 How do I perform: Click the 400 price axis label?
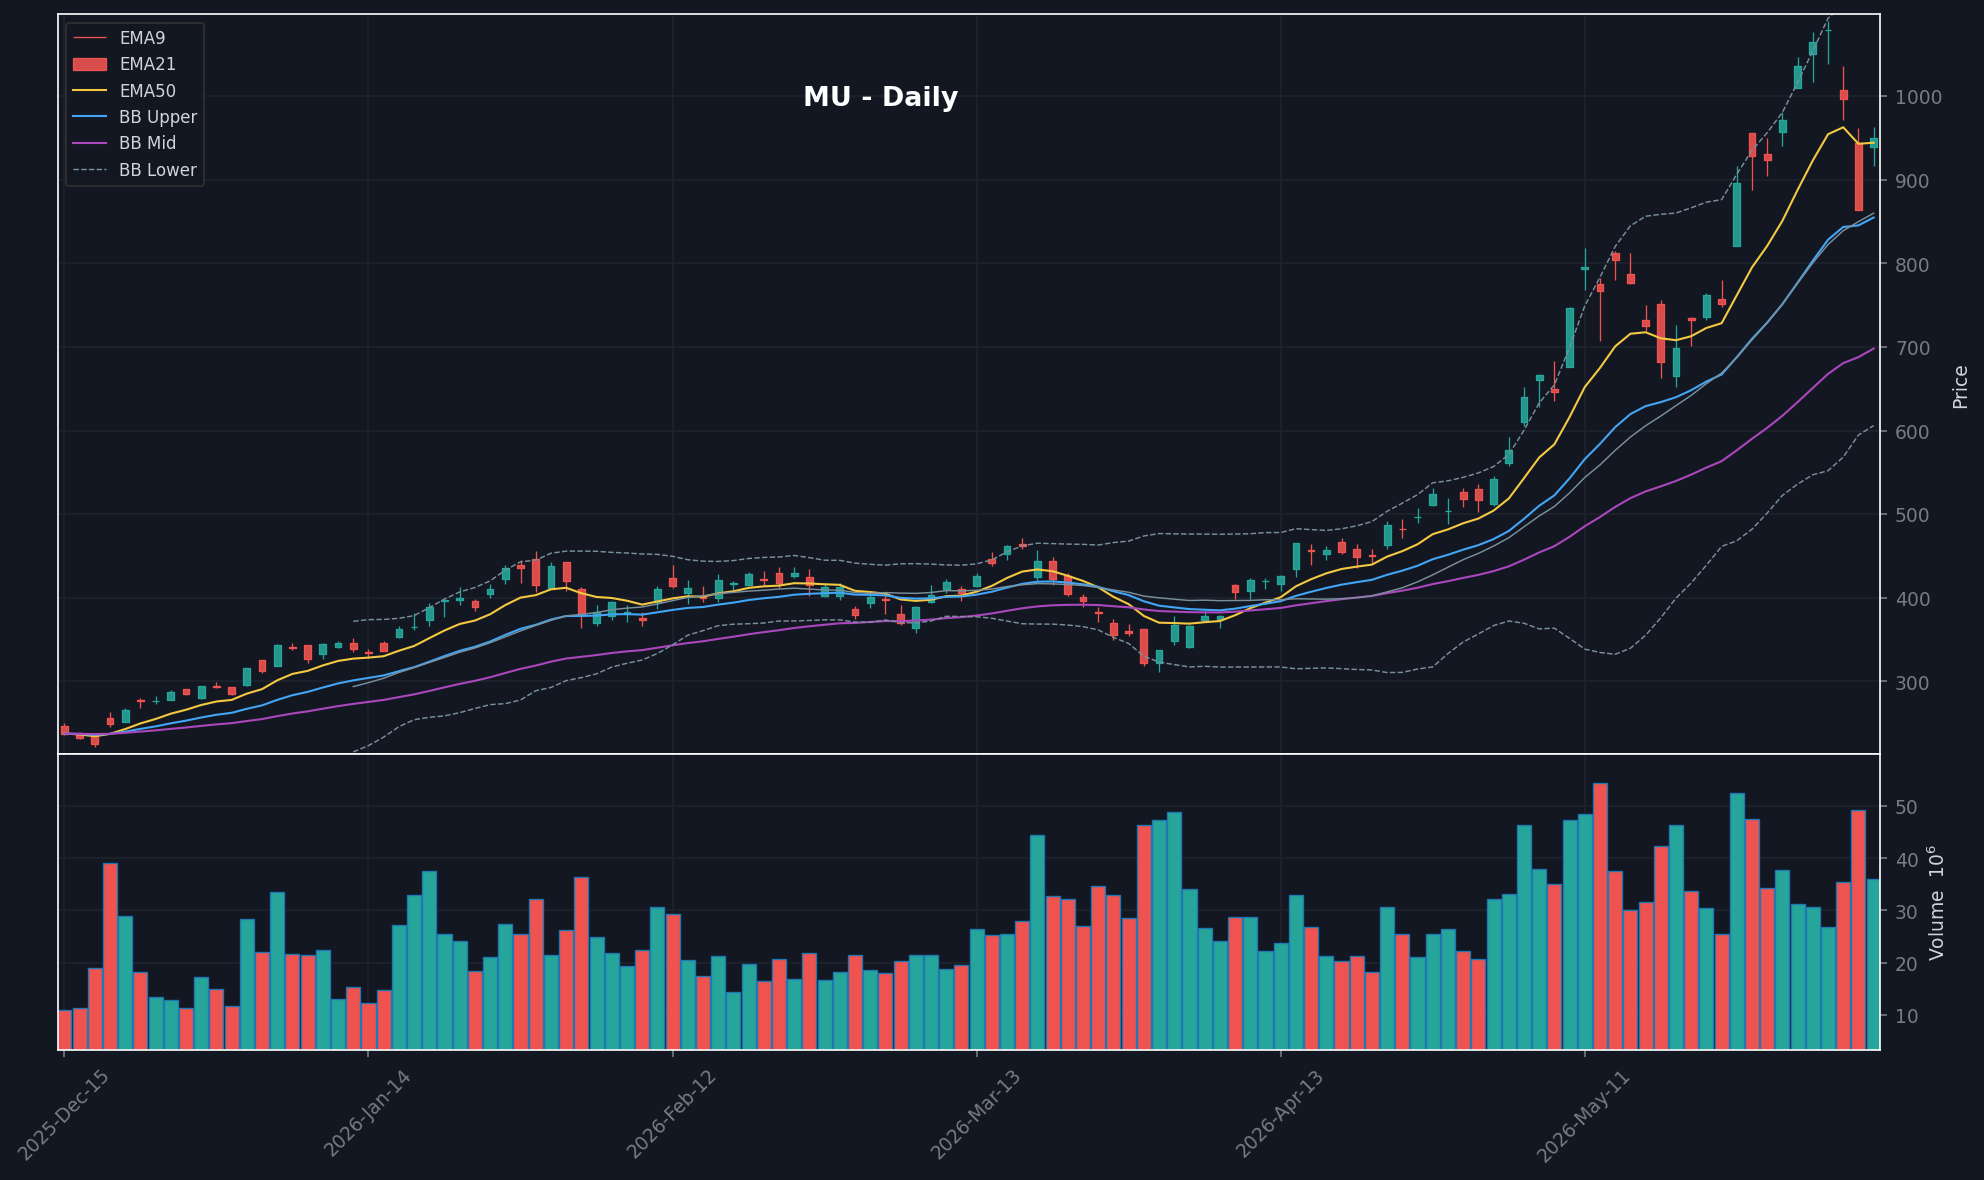pos(1912,599)
